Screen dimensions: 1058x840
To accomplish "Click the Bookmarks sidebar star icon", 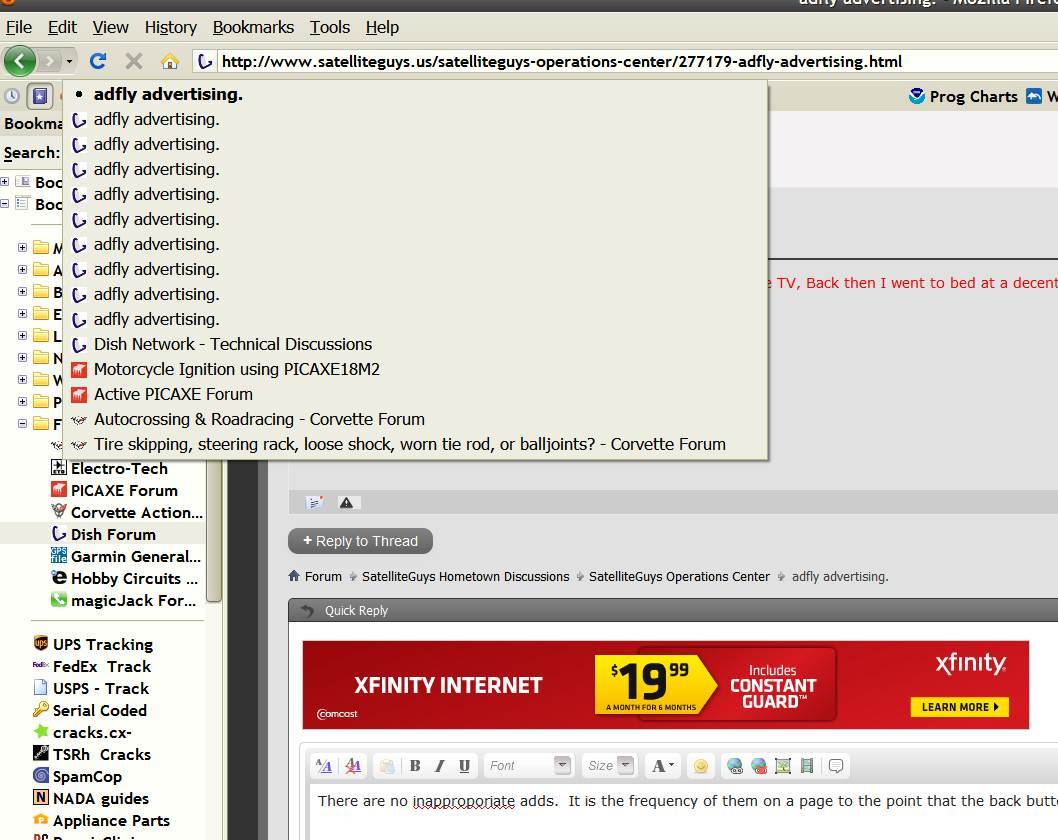I will tap(40, 96).
